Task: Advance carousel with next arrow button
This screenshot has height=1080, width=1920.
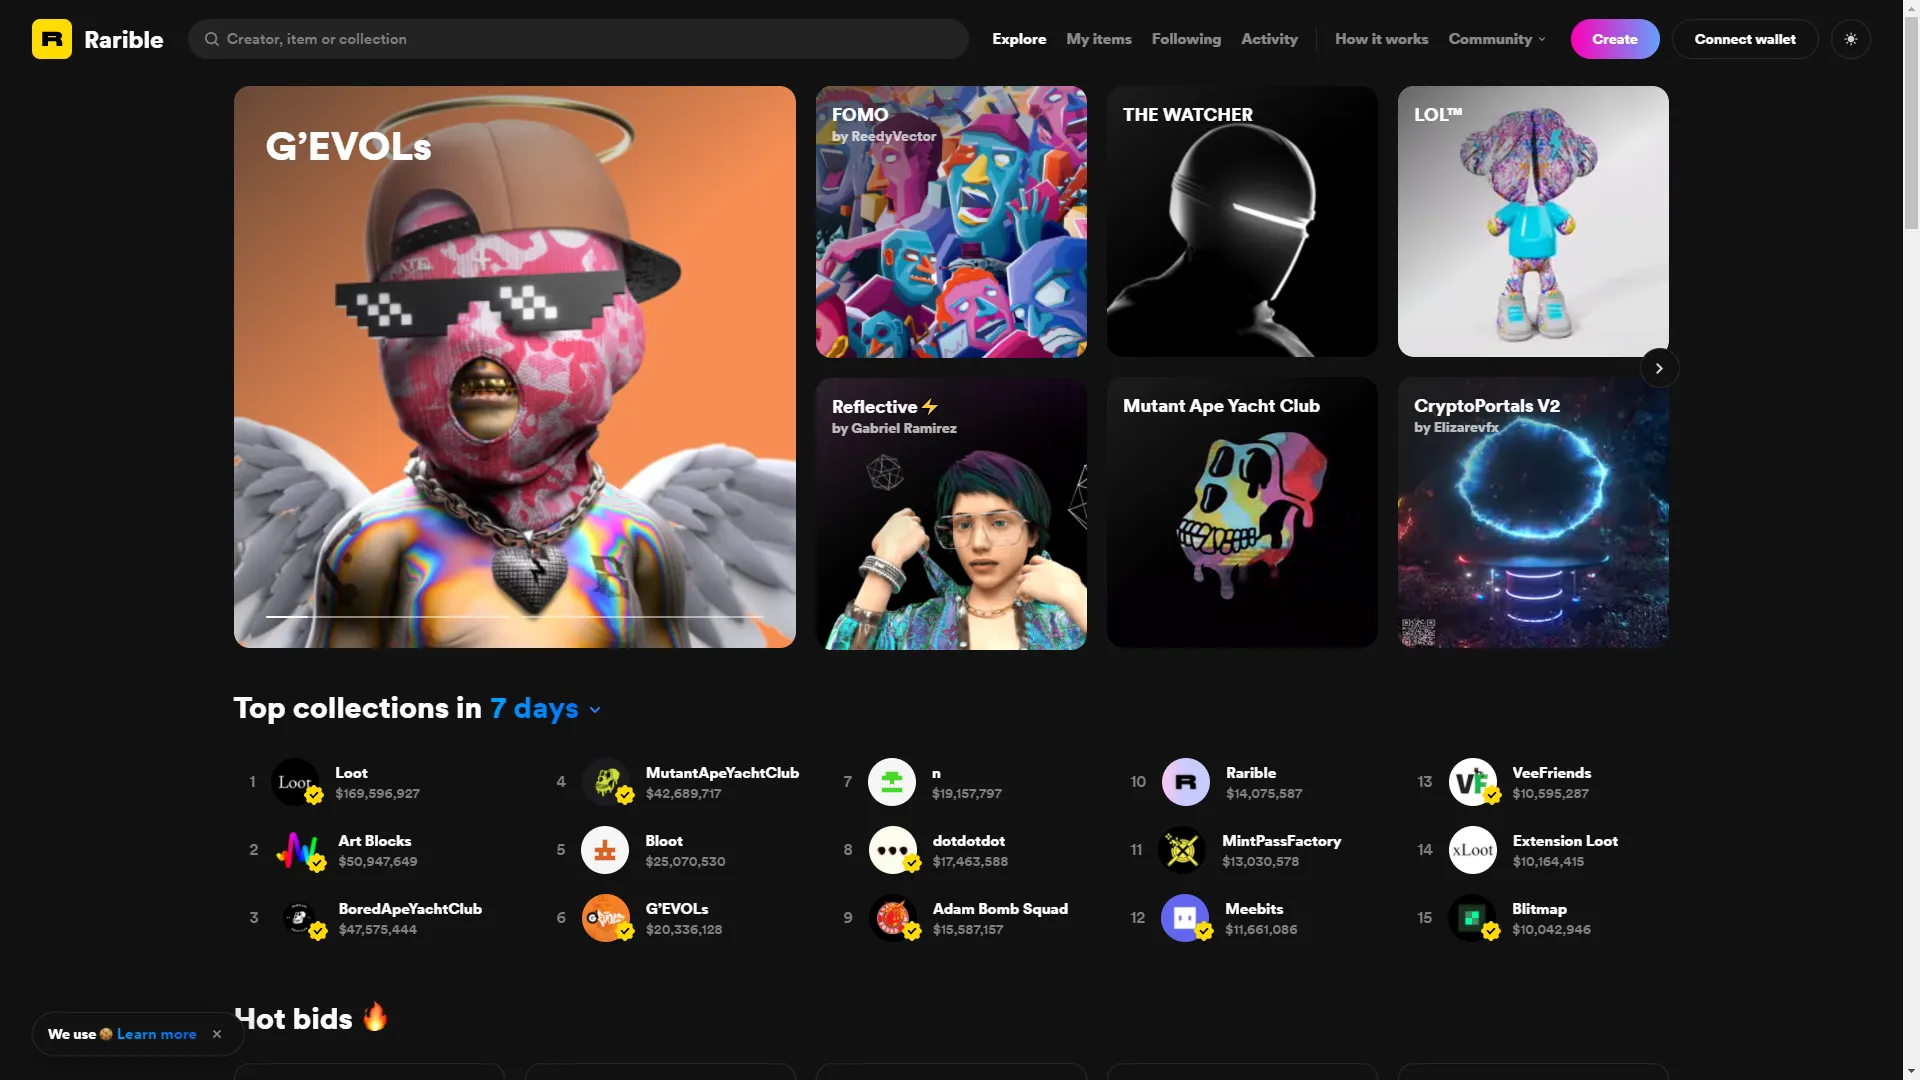Action: pos(1659,368)
